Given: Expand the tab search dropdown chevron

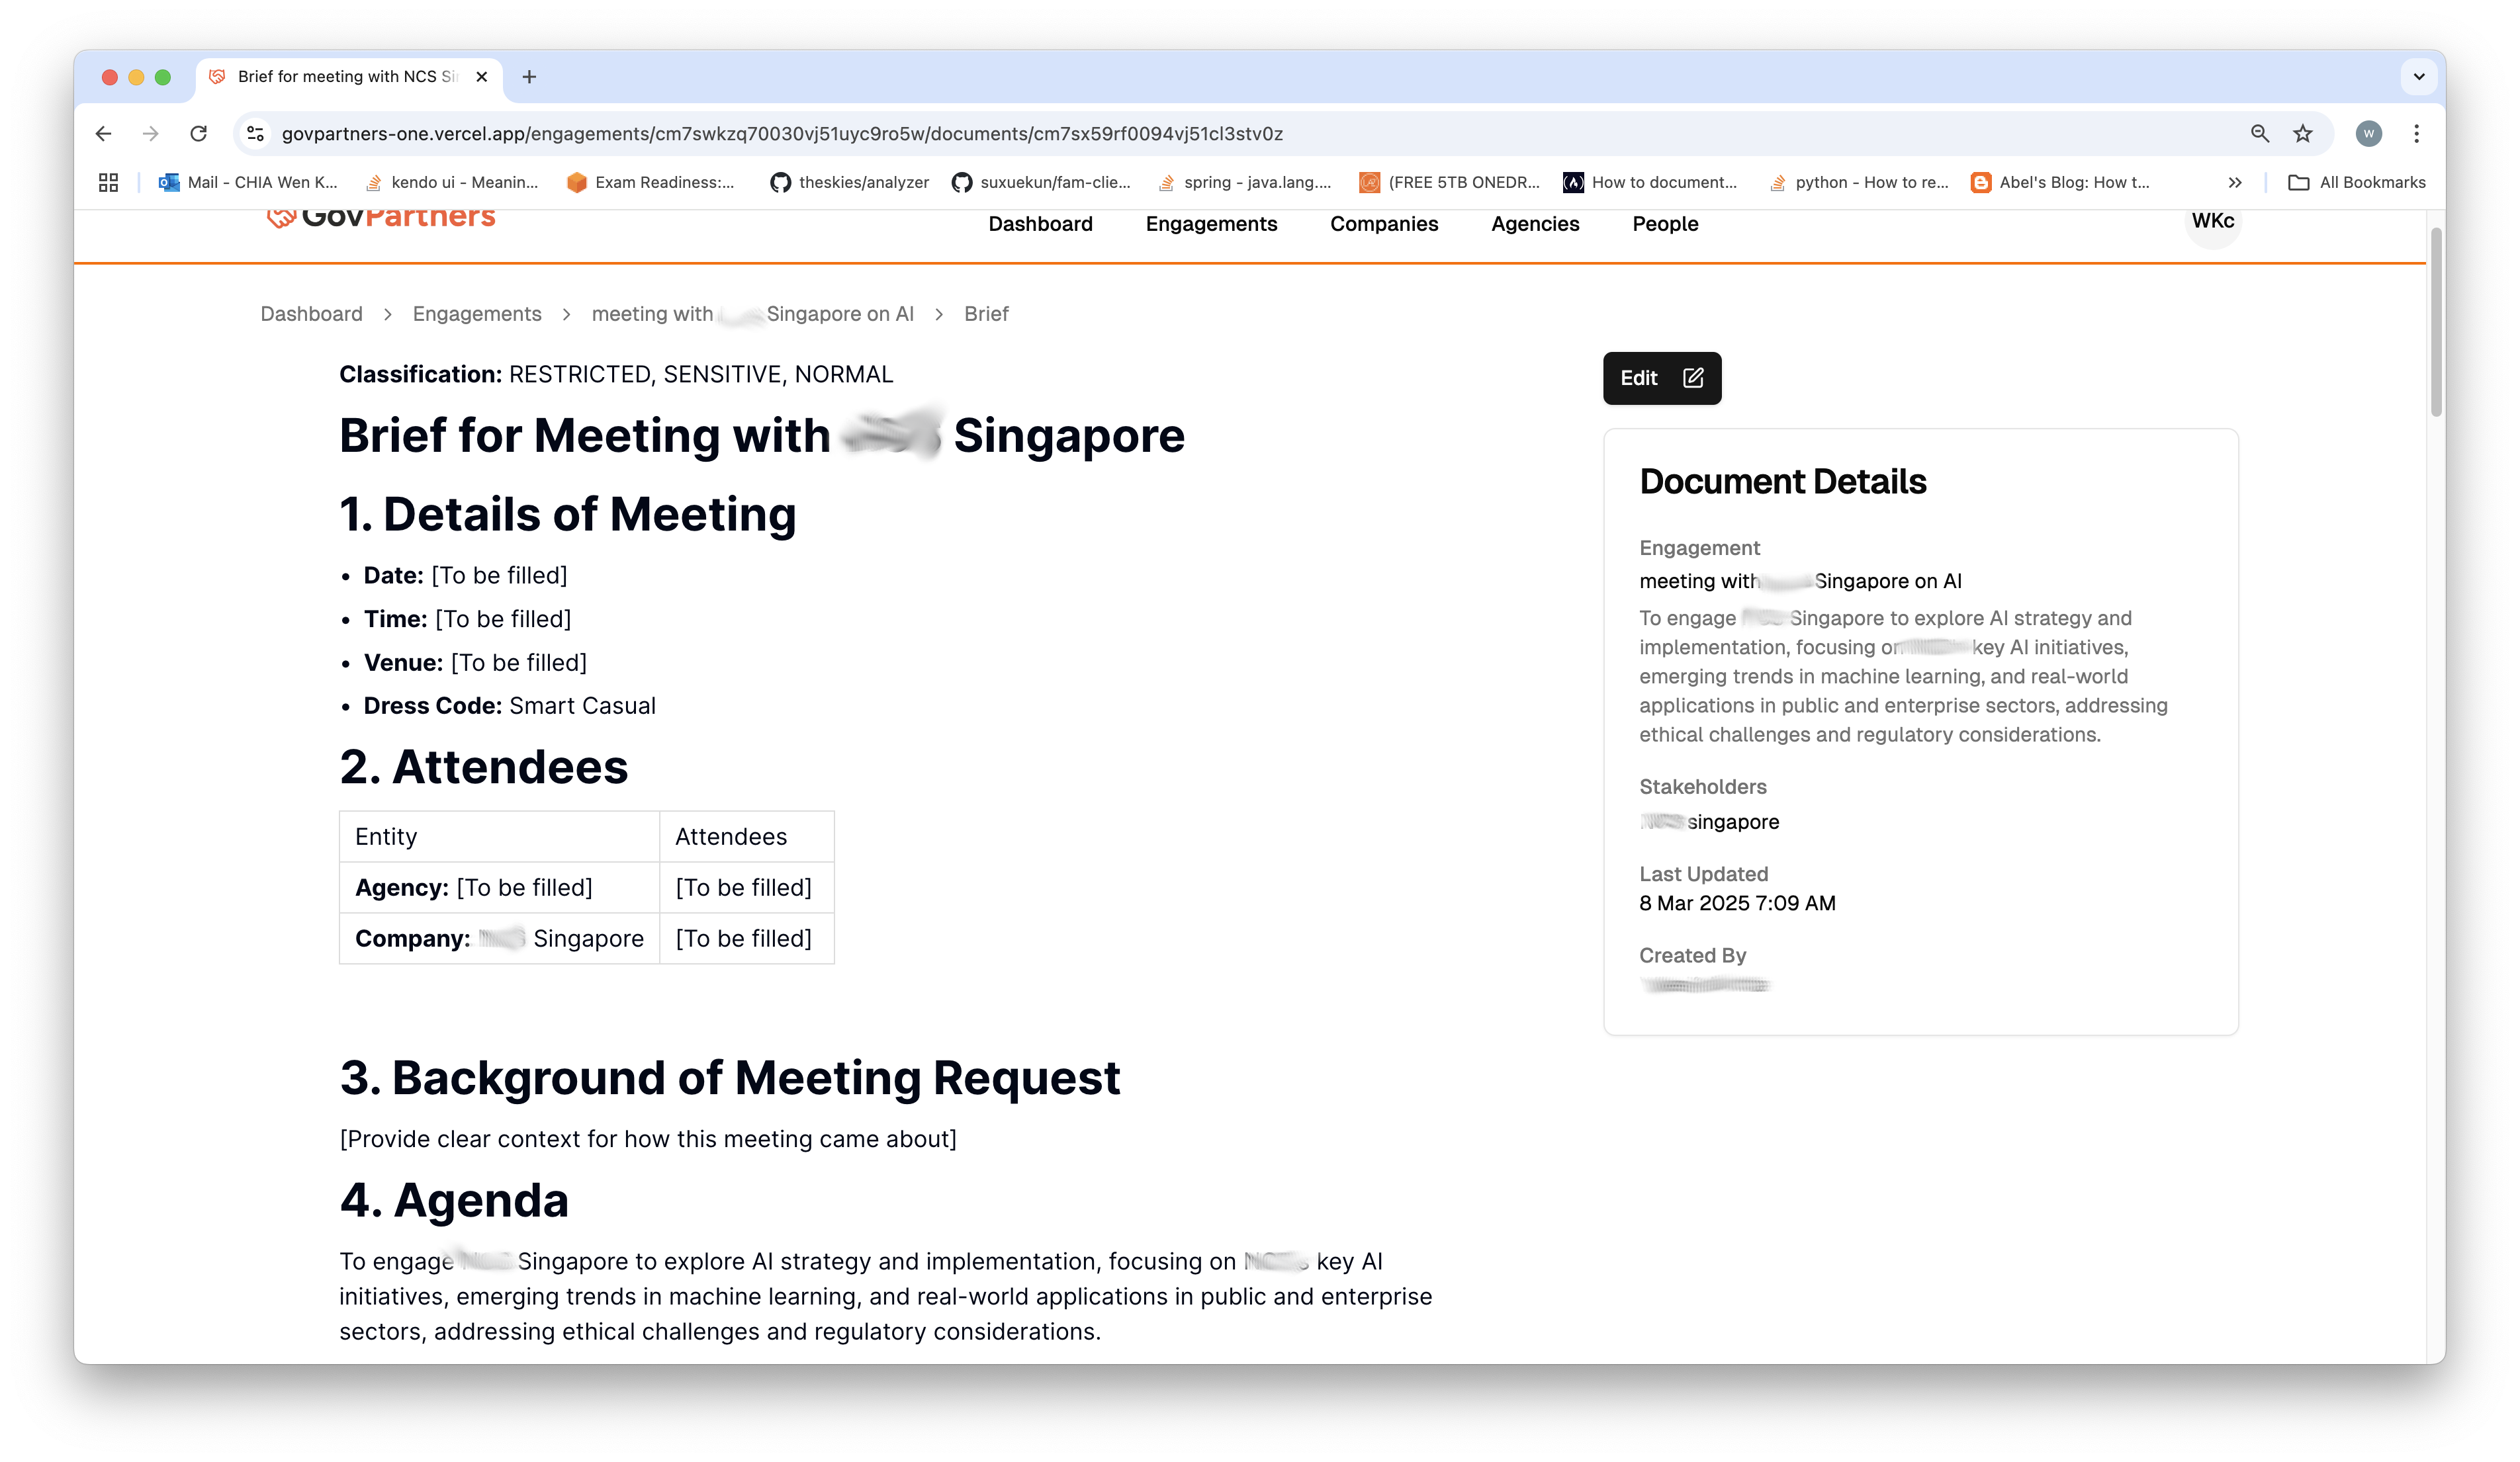Looking at the screenshot, I should click(x=2418, y=77).
